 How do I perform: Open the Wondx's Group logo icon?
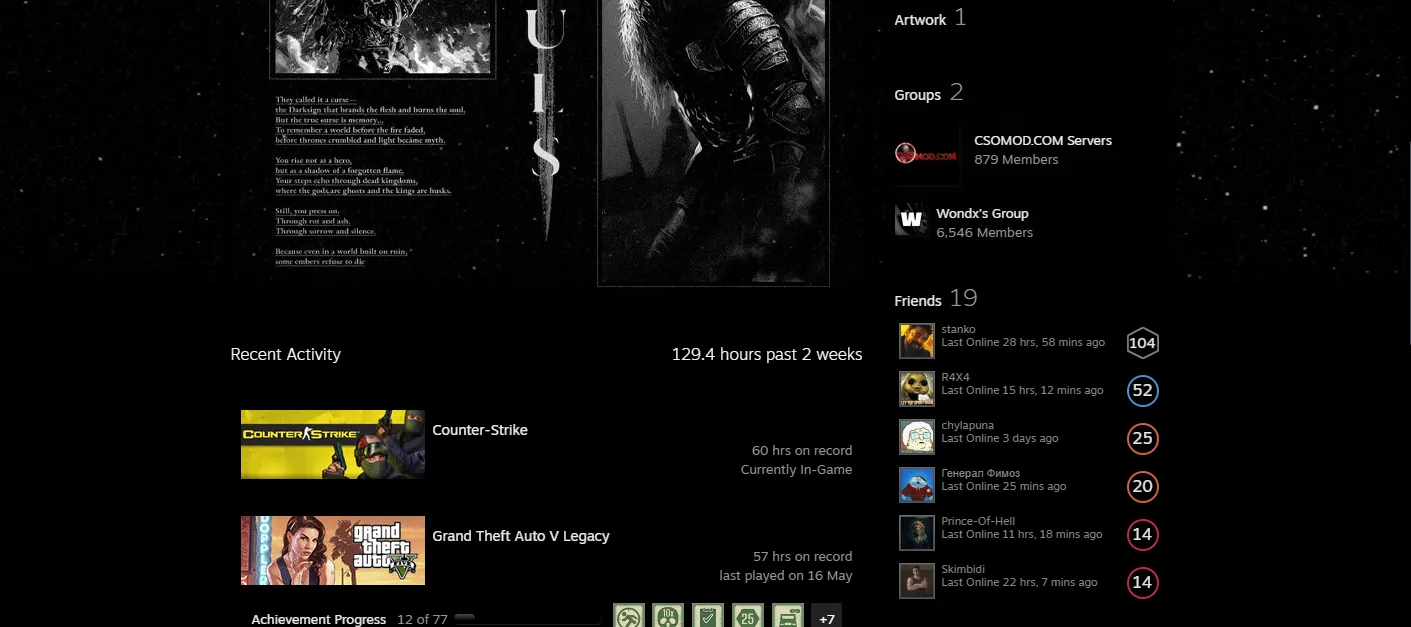click(x=911, y=219)
